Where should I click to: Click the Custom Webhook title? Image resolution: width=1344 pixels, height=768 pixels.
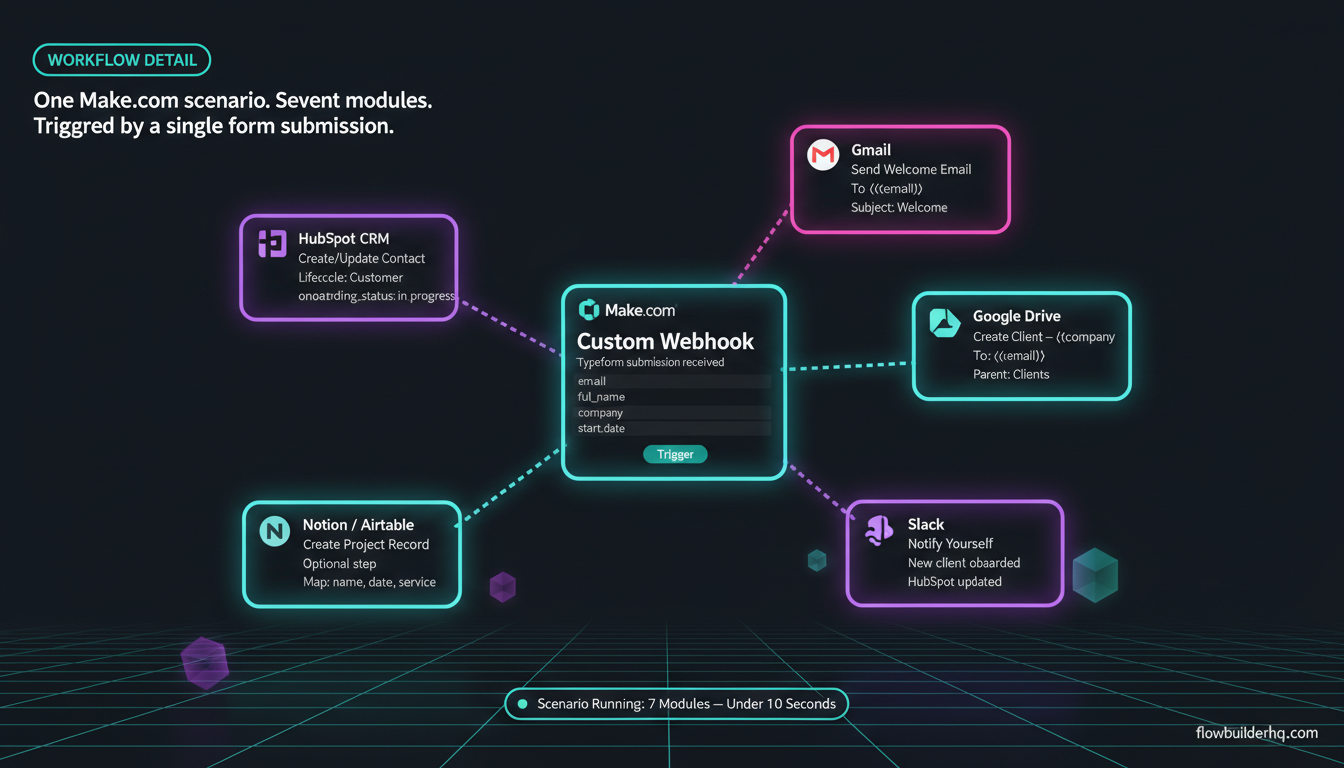coord(665,341)
